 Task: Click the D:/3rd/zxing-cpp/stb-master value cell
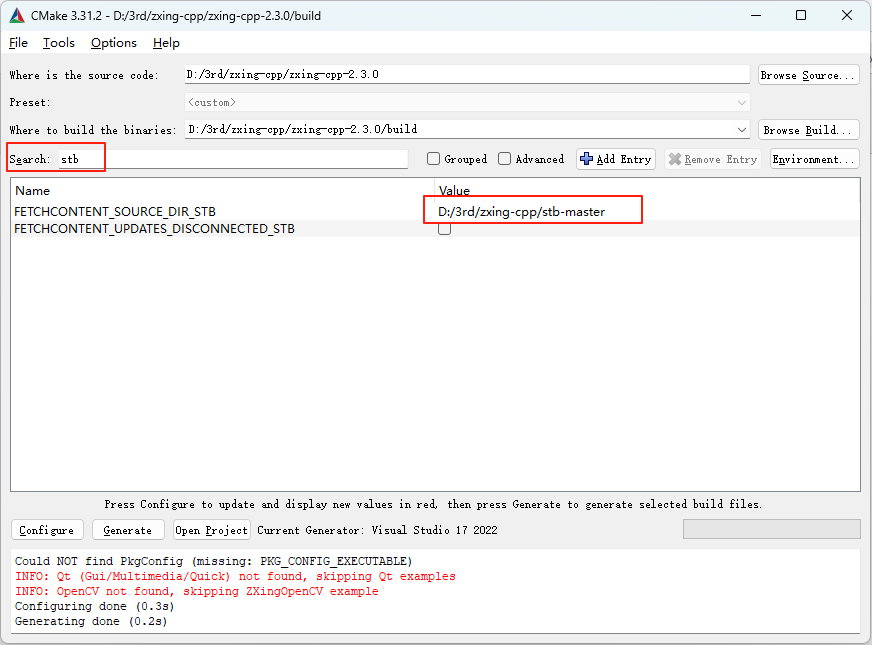click(522, 212)
